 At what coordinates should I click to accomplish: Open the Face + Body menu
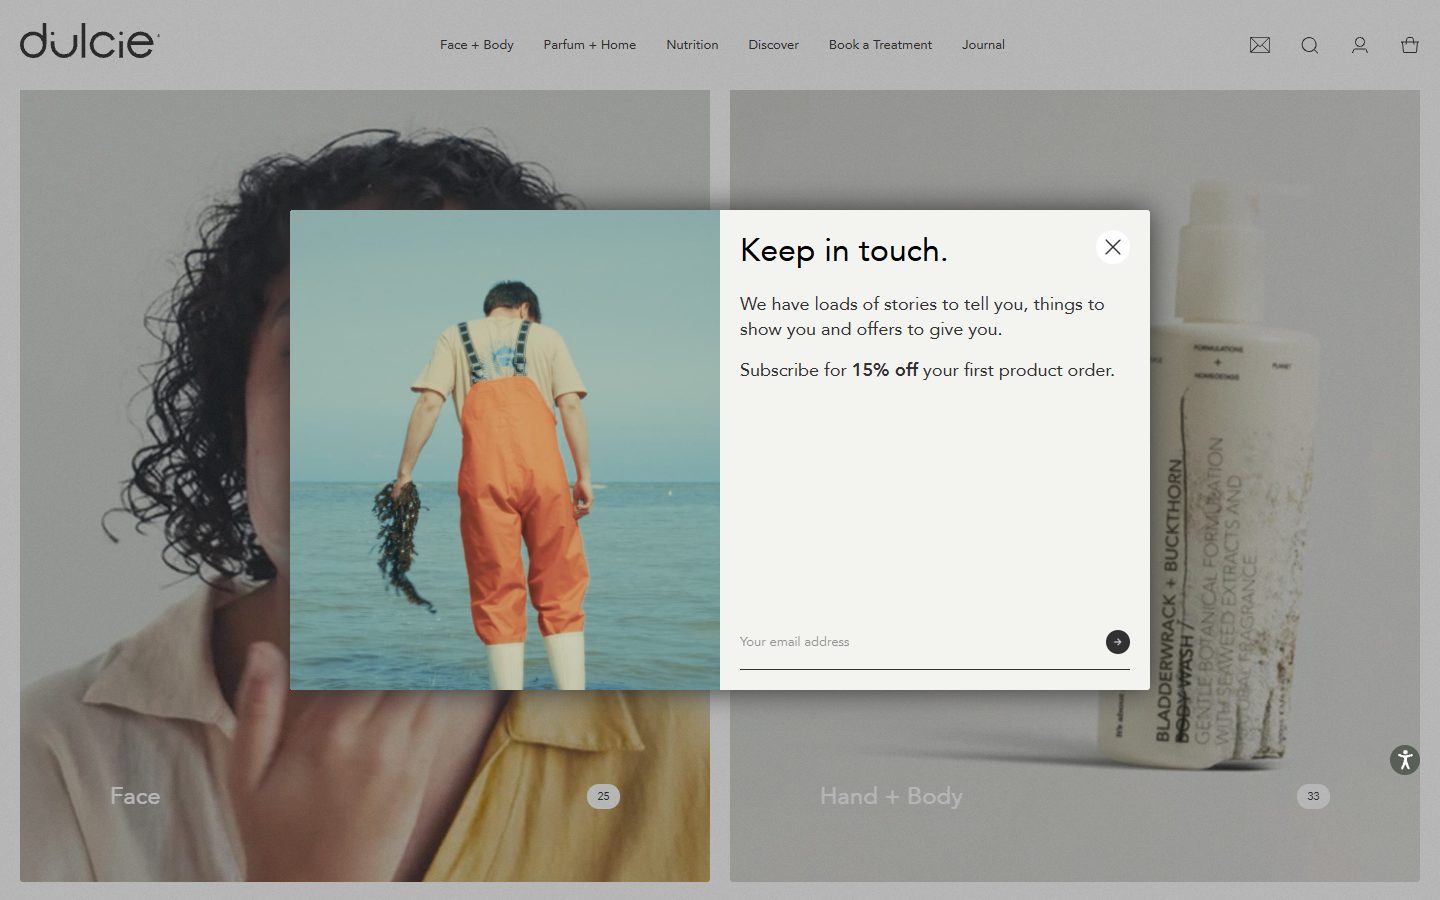477,45
